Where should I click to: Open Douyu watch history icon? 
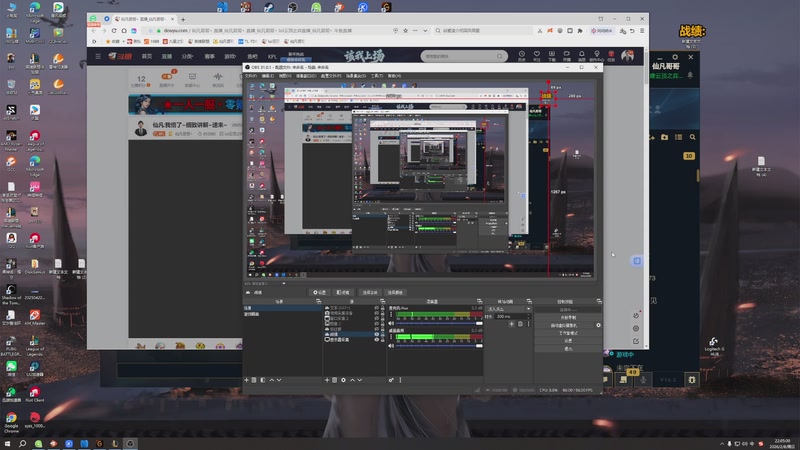click(x=521, y=54)
